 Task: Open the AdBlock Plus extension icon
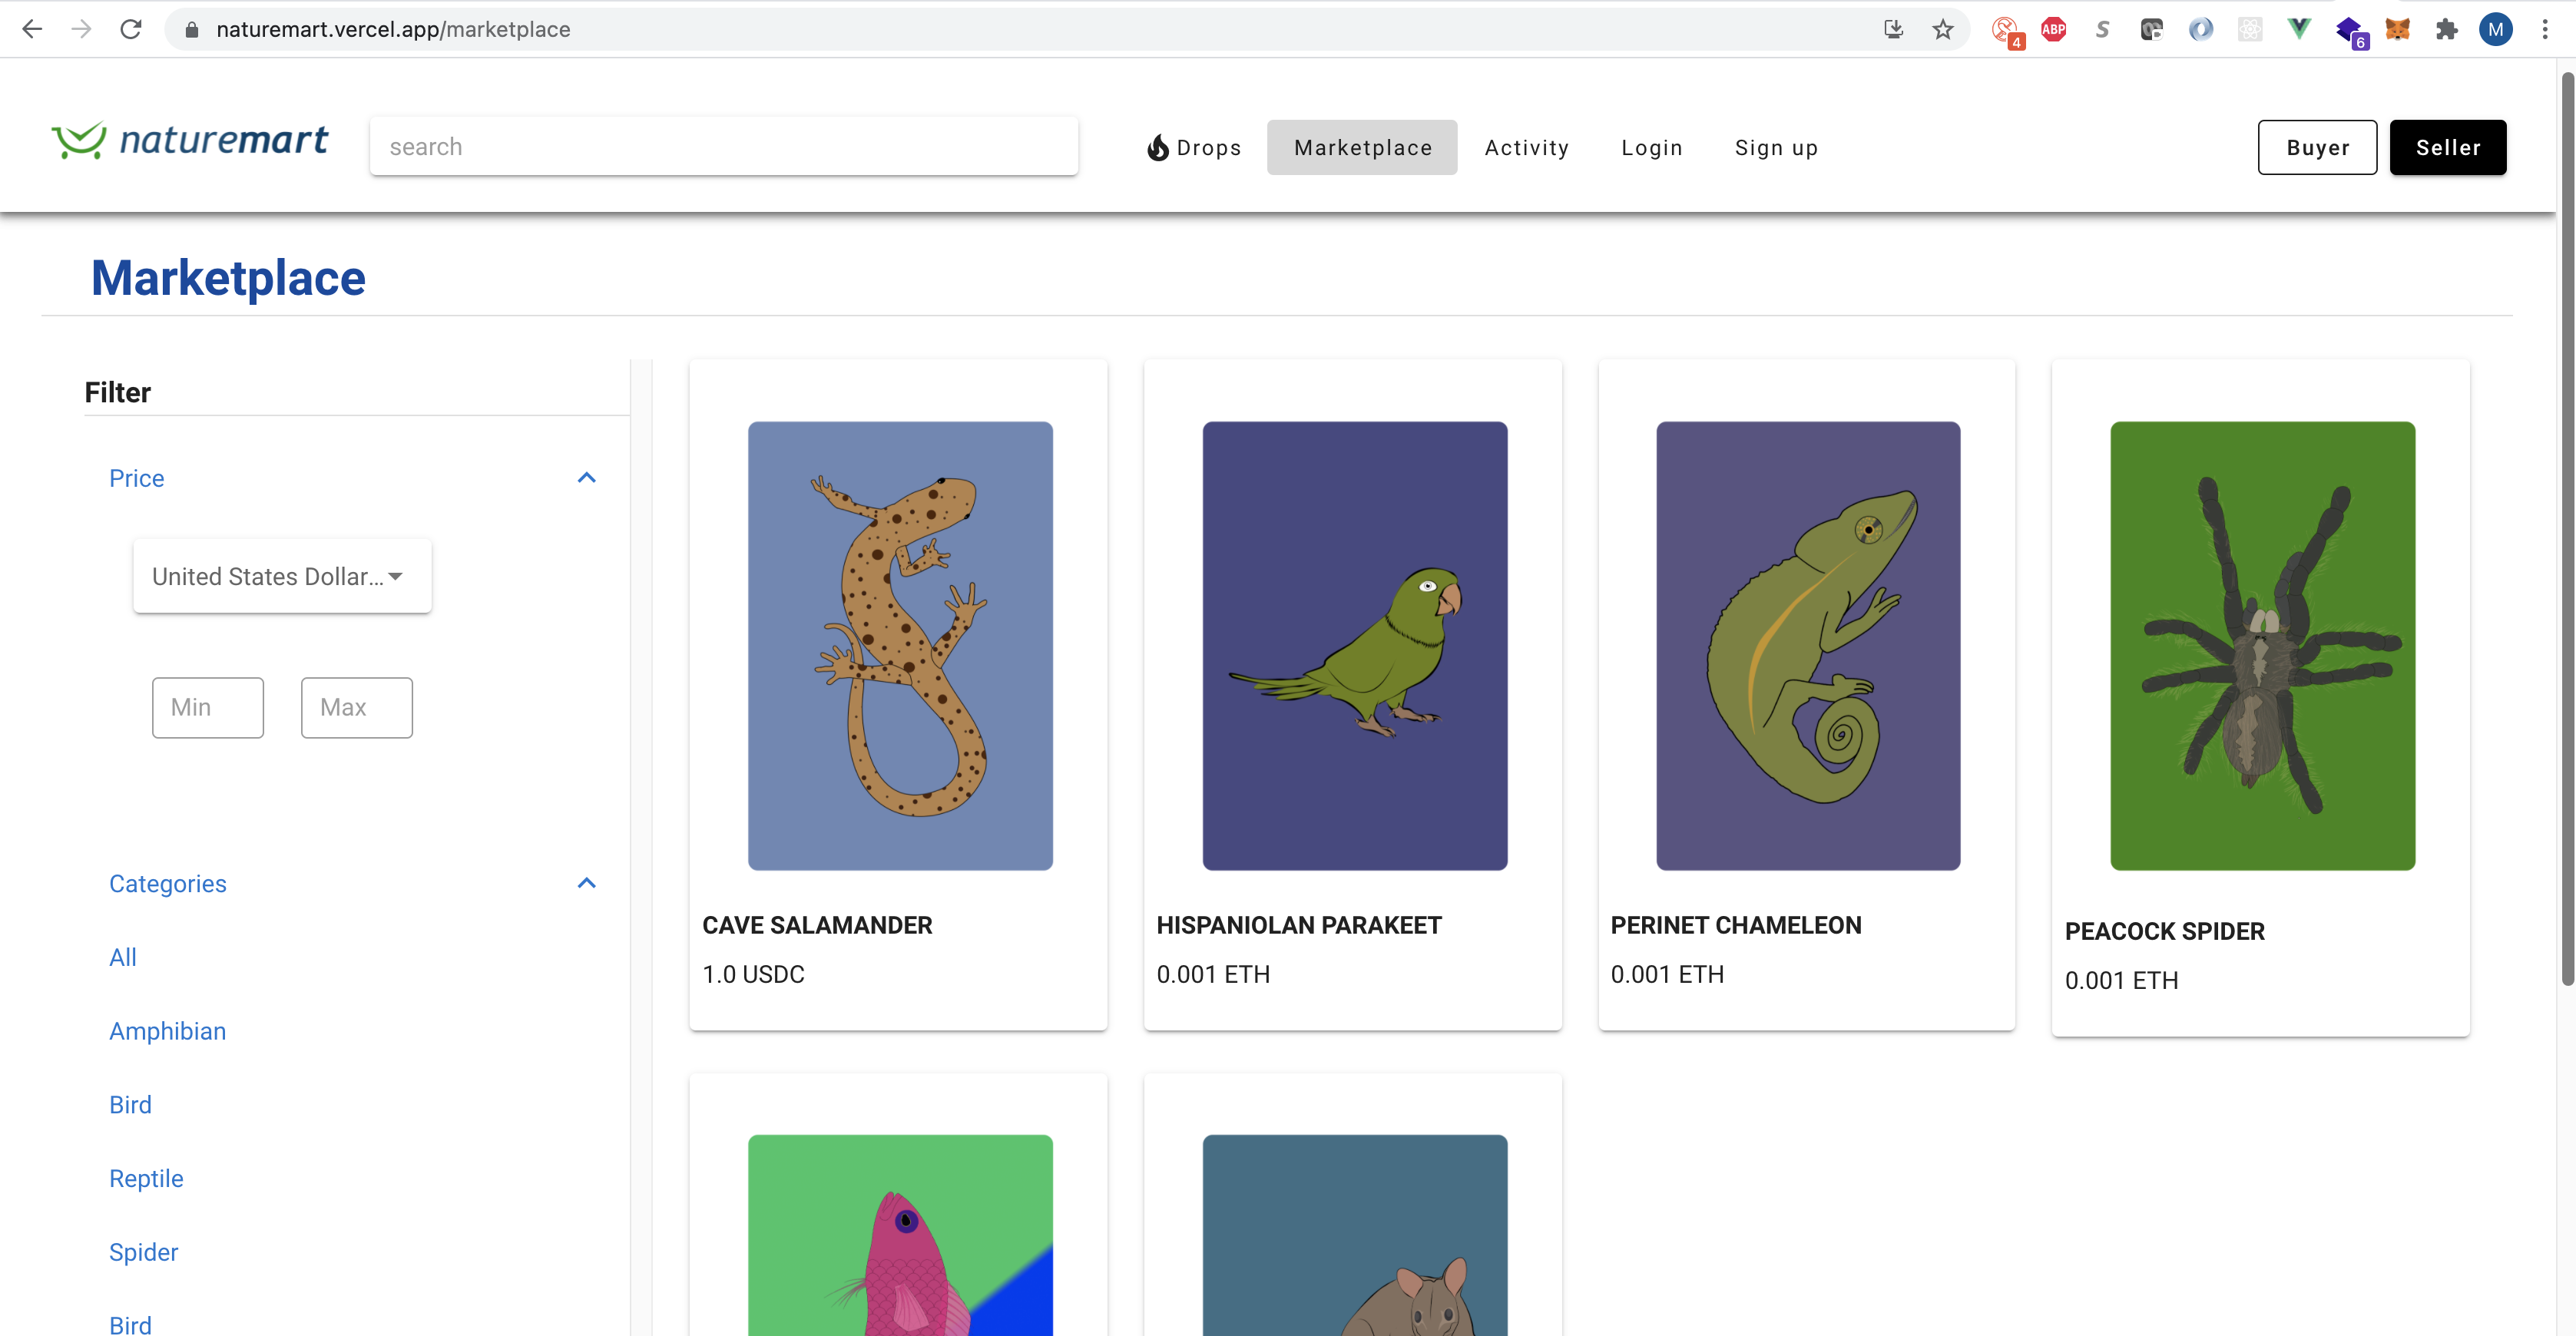[x=2053, y=29]
